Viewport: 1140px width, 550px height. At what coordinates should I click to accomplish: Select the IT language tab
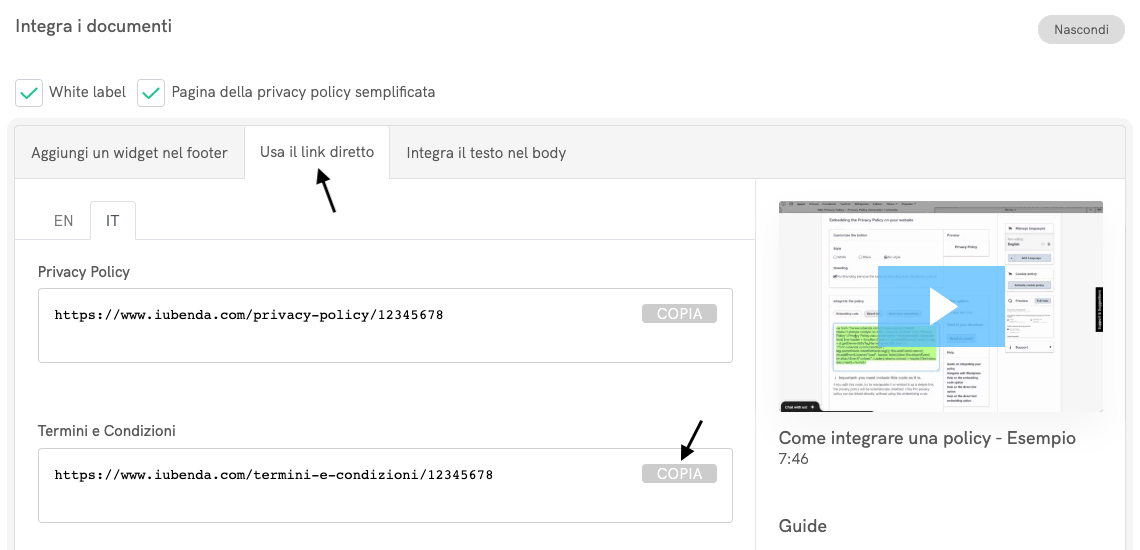(112, 221)
